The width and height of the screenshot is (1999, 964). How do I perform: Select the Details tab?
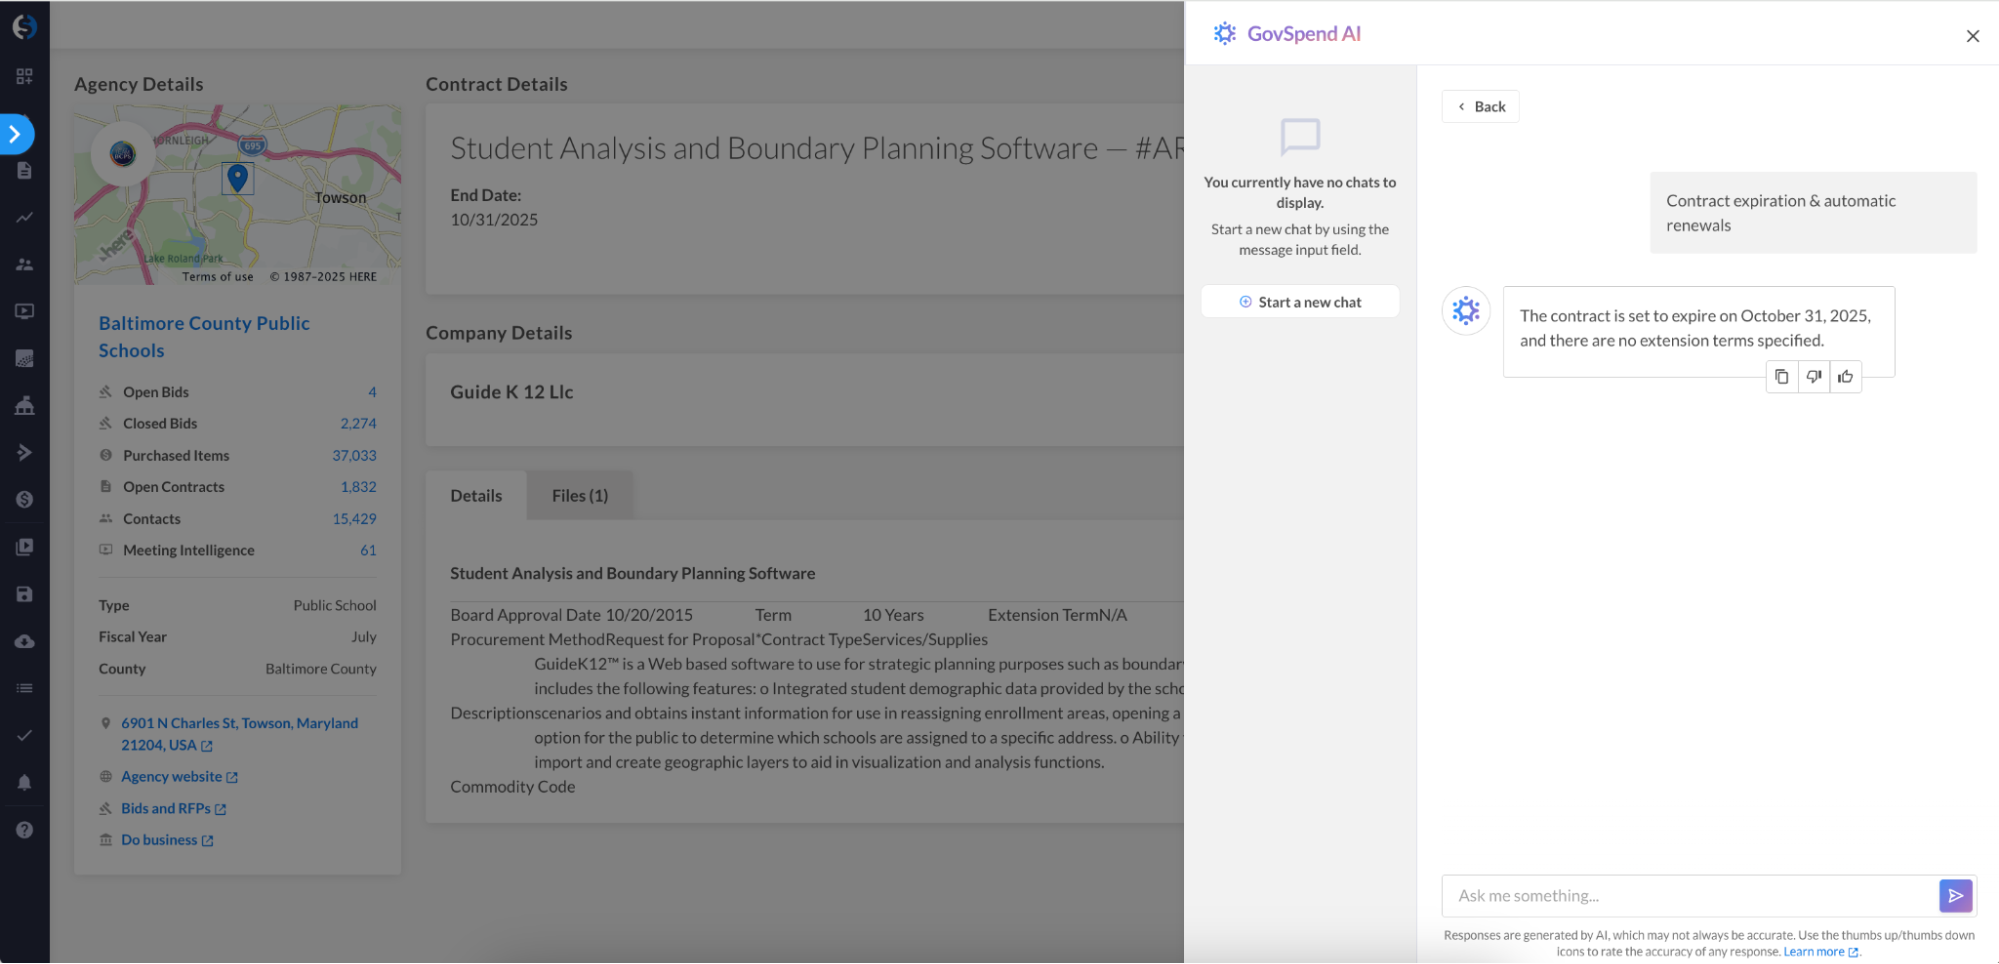coord(476,496)
